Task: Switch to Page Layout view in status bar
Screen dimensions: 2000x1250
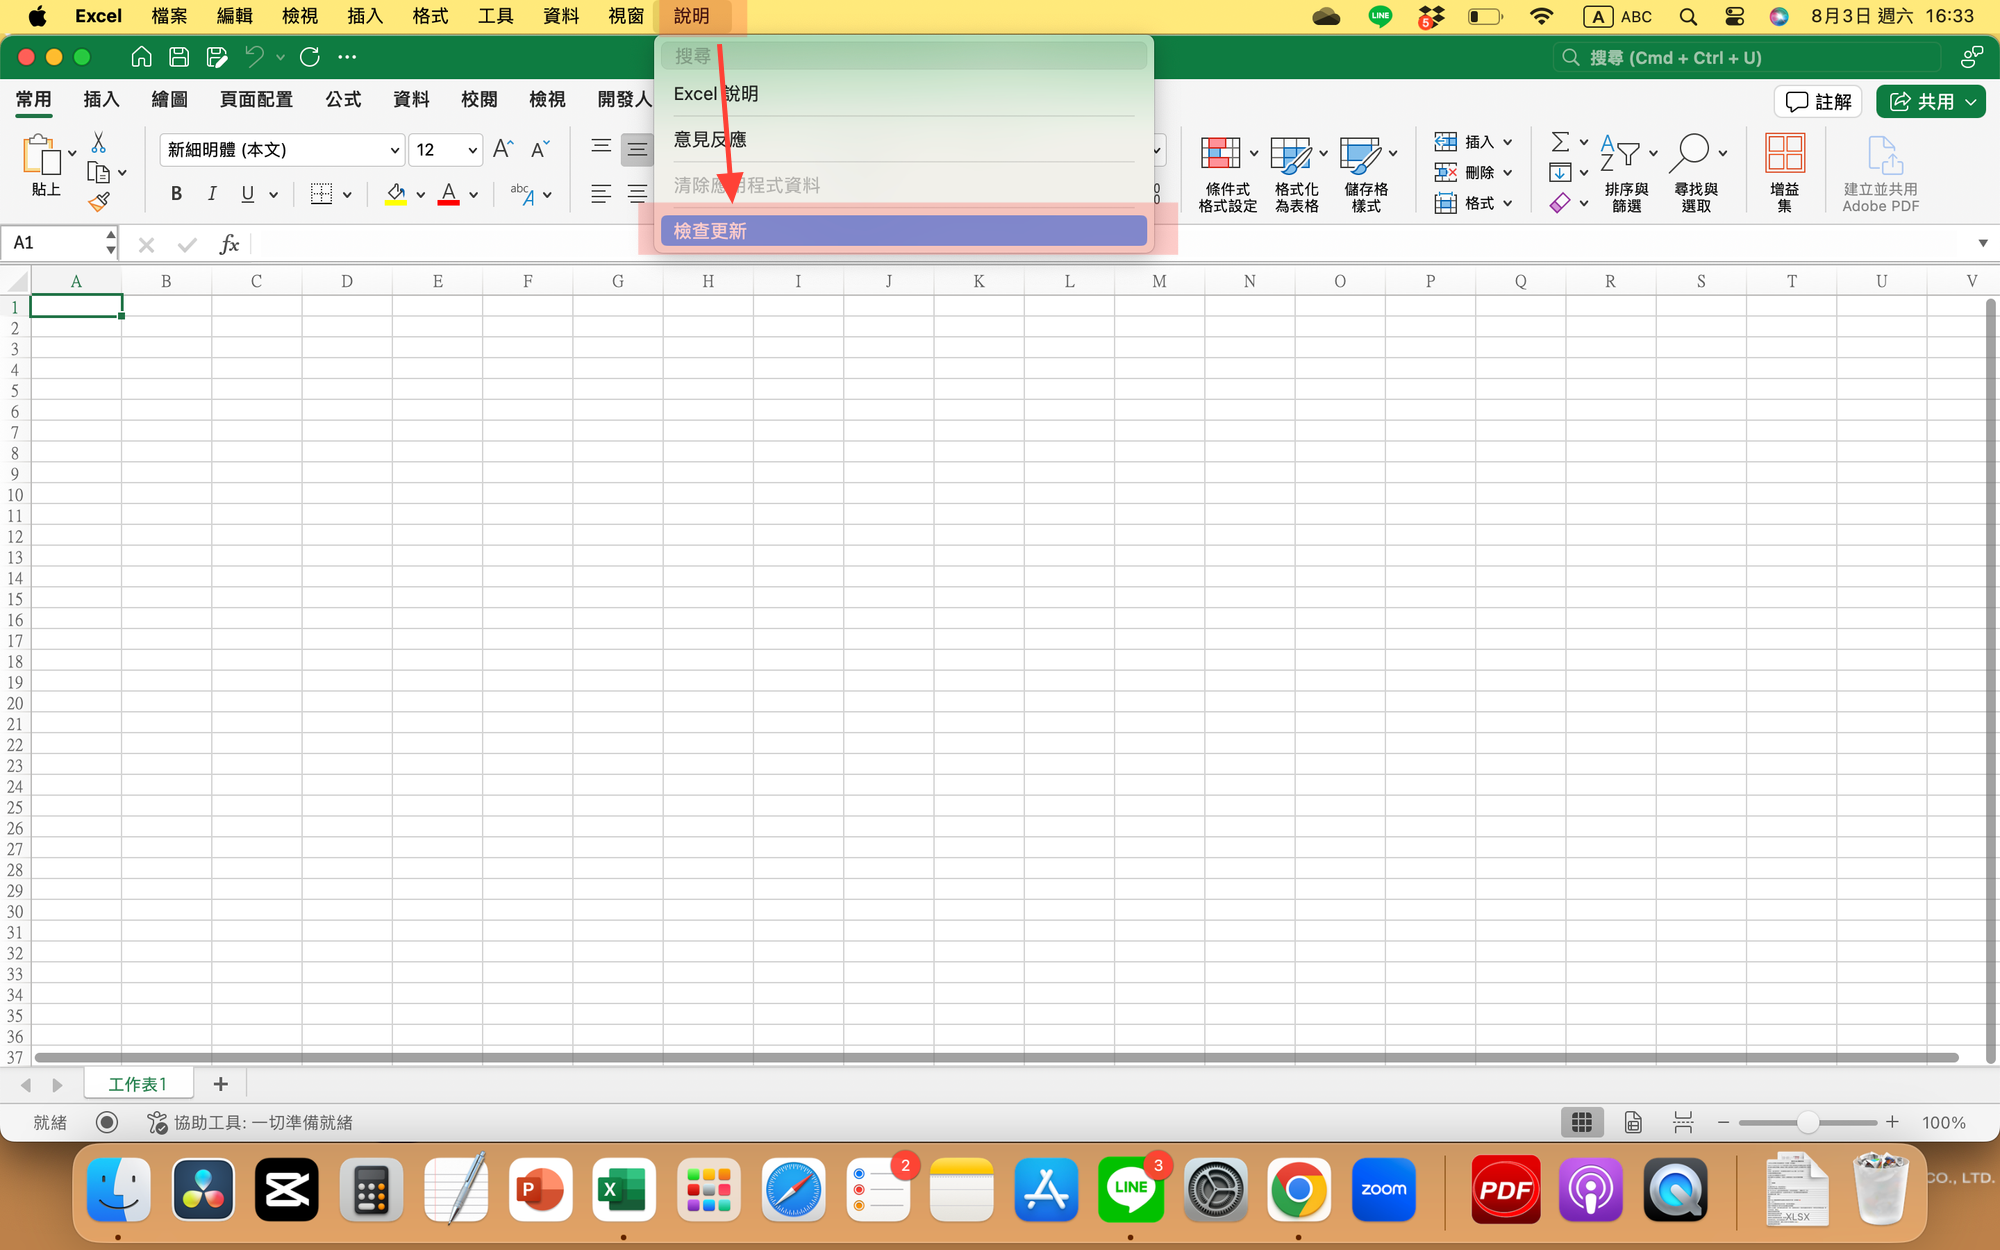Action: [1633, 1123]
